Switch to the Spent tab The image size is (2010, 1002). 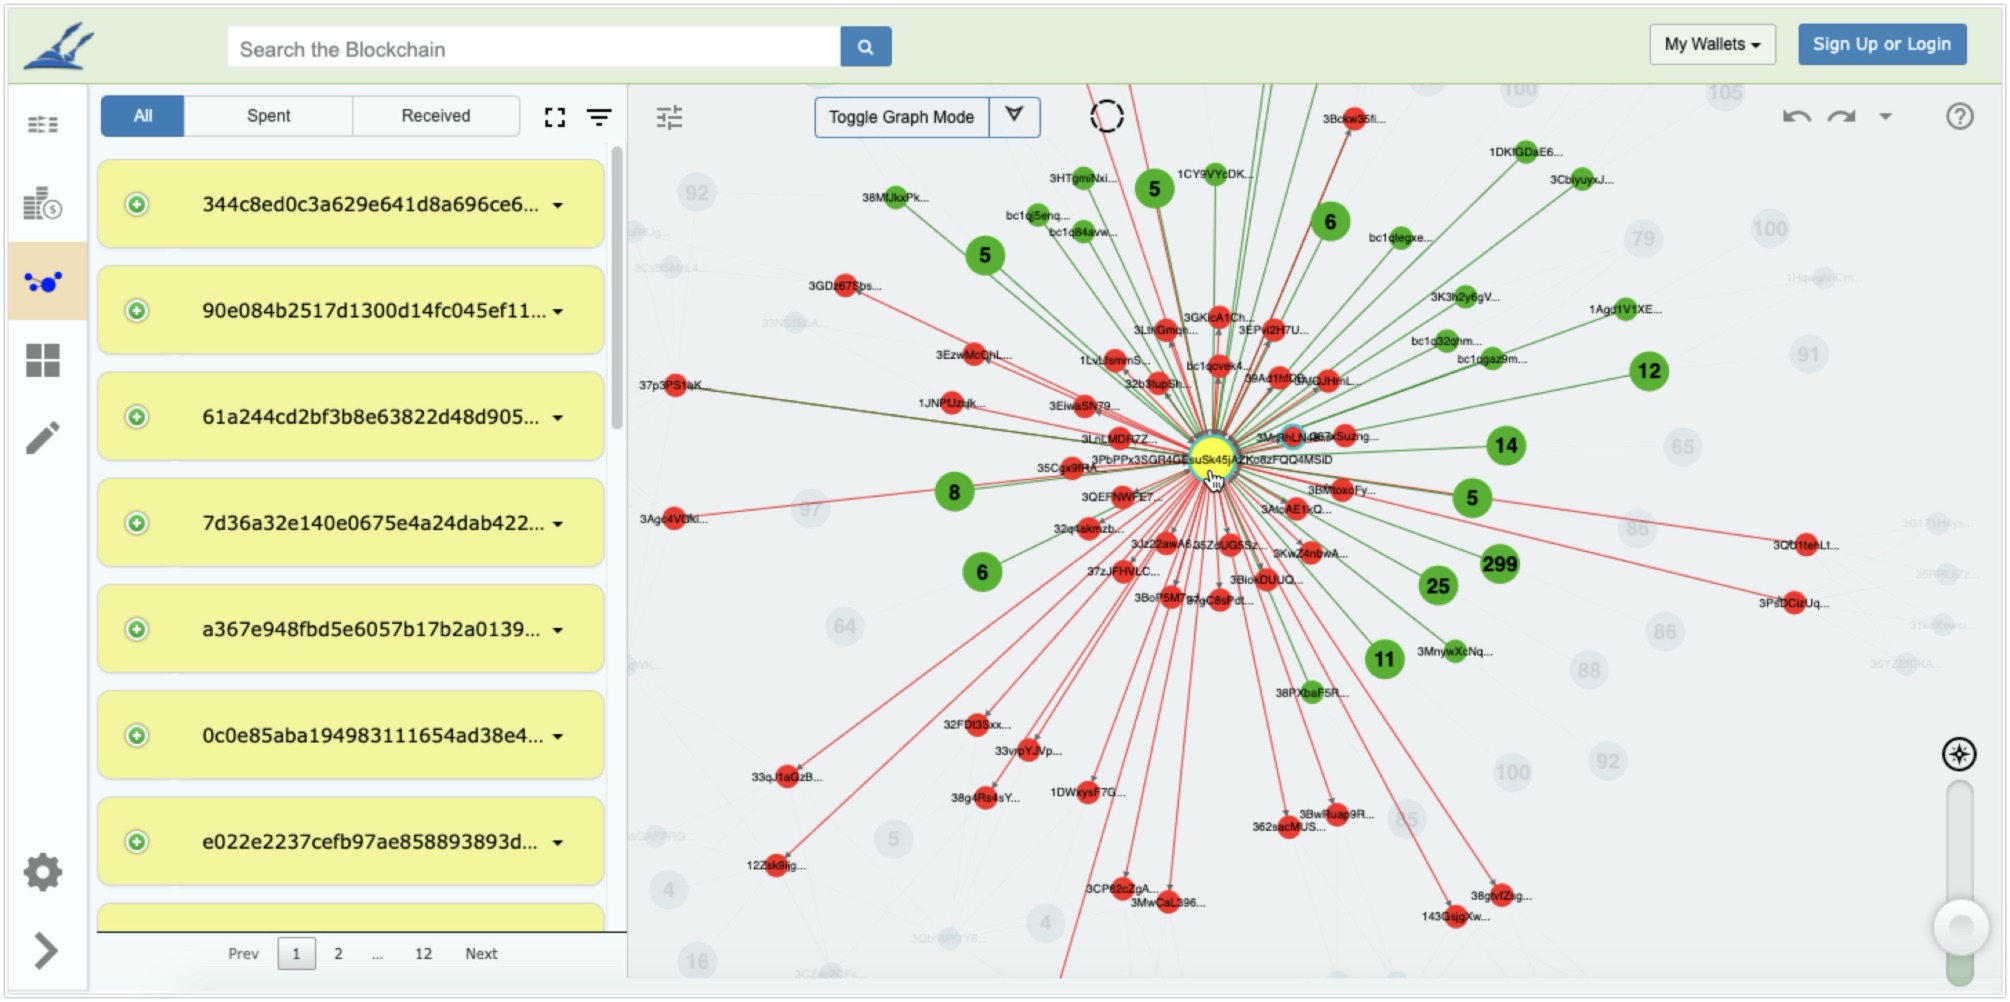coord(268,116)
